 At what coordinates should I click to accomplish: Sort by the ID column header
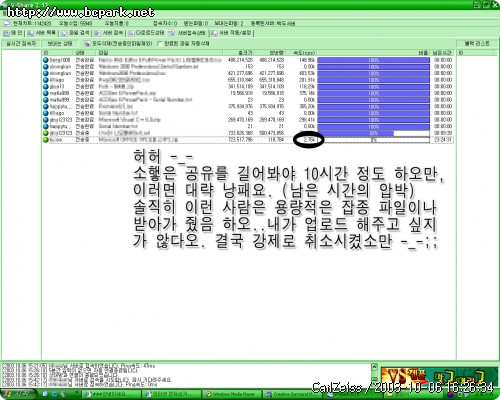pyautogui.click(x=57, y=53)
